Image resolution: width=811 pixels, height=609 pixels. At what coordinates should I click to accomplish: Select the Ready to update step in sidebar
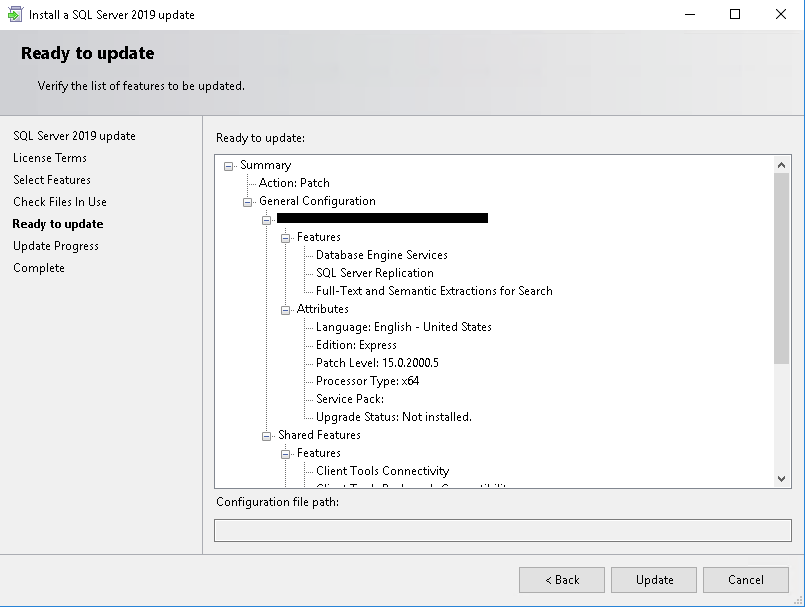point(58,224)
